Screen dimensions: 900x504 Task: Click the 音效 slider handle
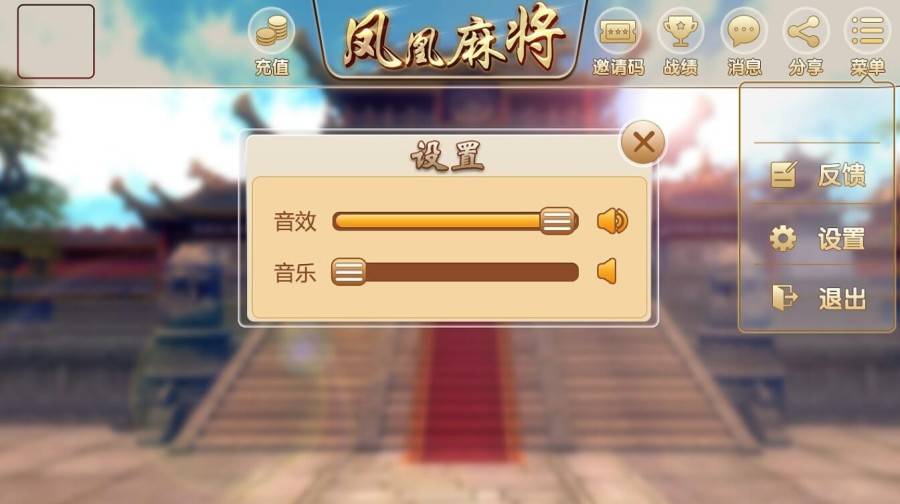pos(558,221)
